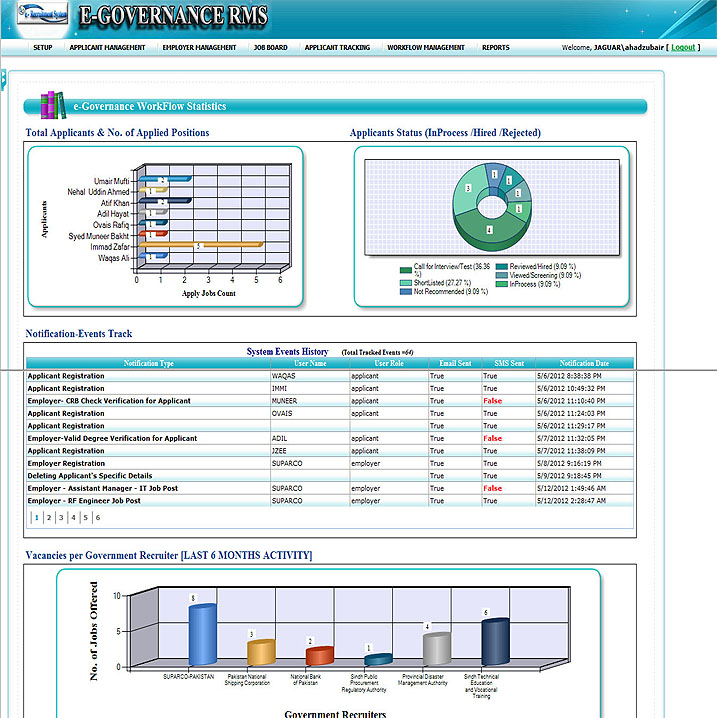717x718 pixels.
Task: Click the doughnut slice labeled 3
Action: tap(468, 188)
